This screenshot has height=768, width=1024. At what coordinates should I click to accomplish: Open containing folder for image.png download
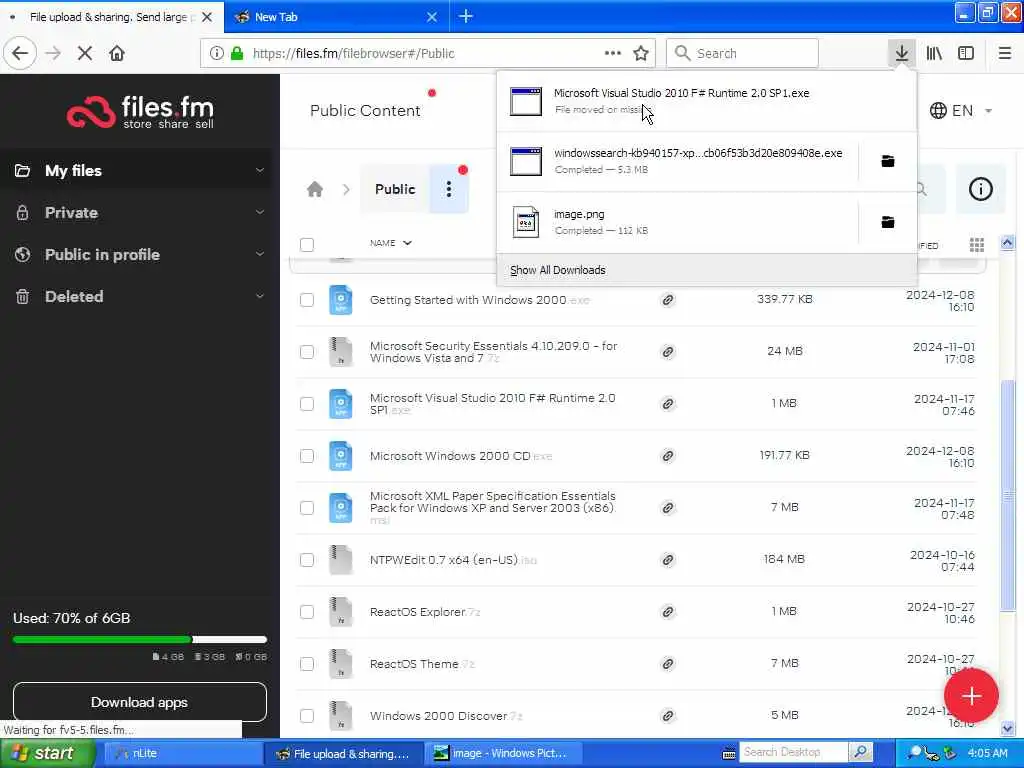pyautogui.click(x=888, y=222)
